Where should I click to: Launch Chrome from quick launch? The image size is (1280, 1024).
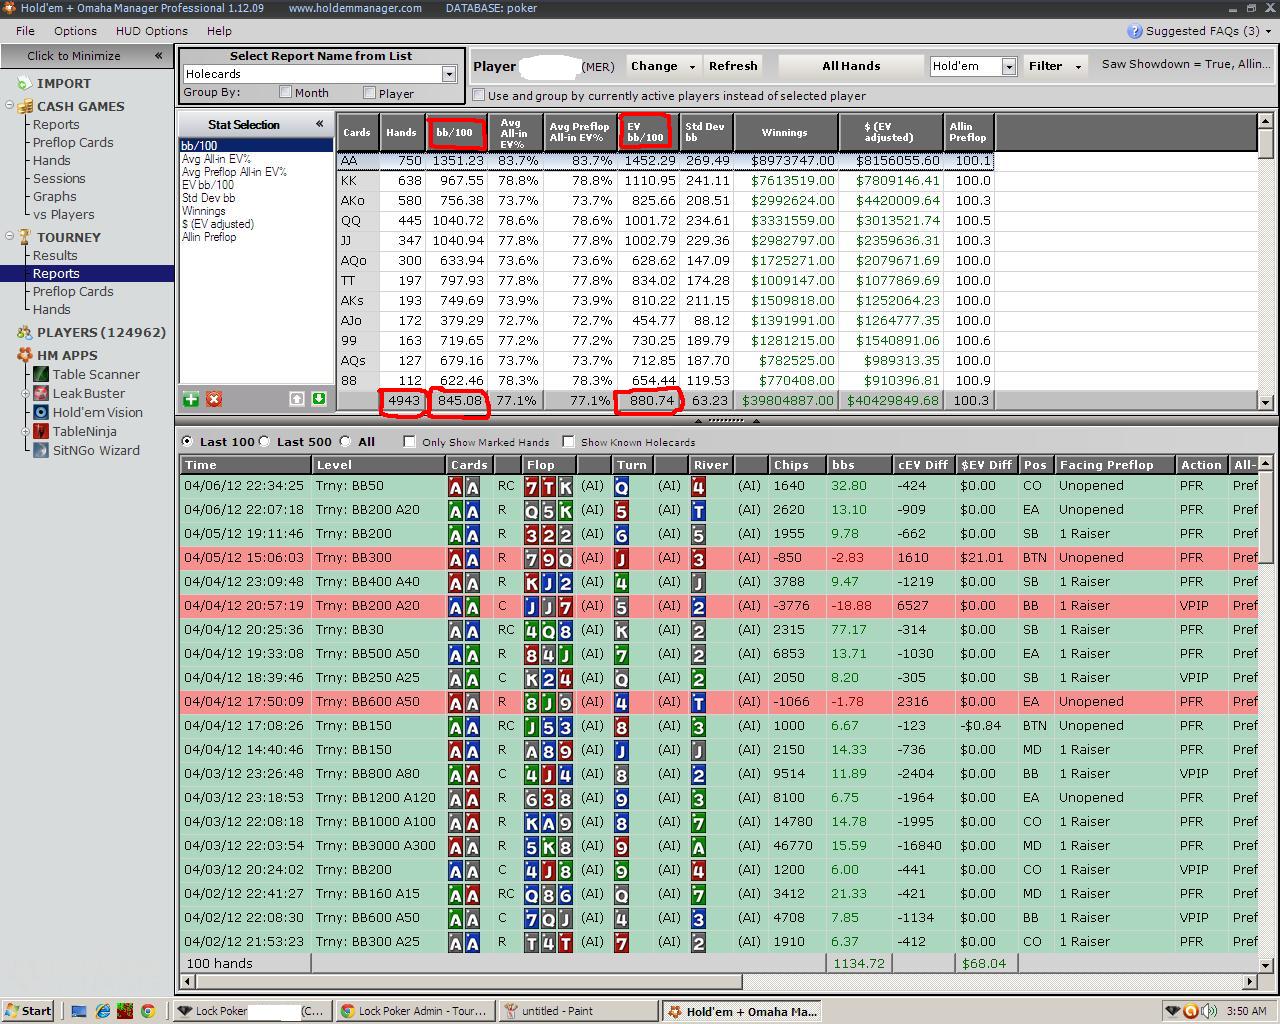point(147,1011)
